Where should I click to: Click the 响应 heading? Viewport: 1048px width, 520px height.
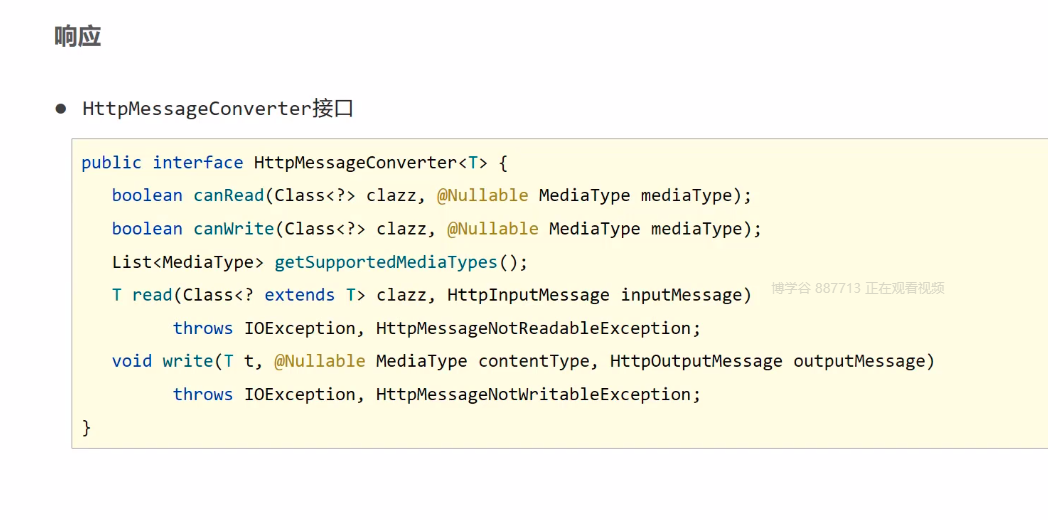[77, 37]
